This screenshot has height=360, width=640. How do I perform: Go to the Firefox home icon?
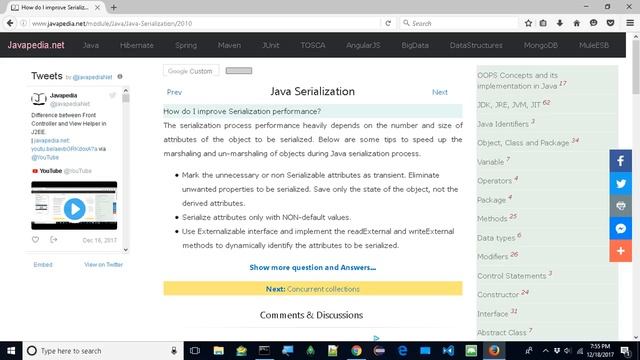(576, 23)
